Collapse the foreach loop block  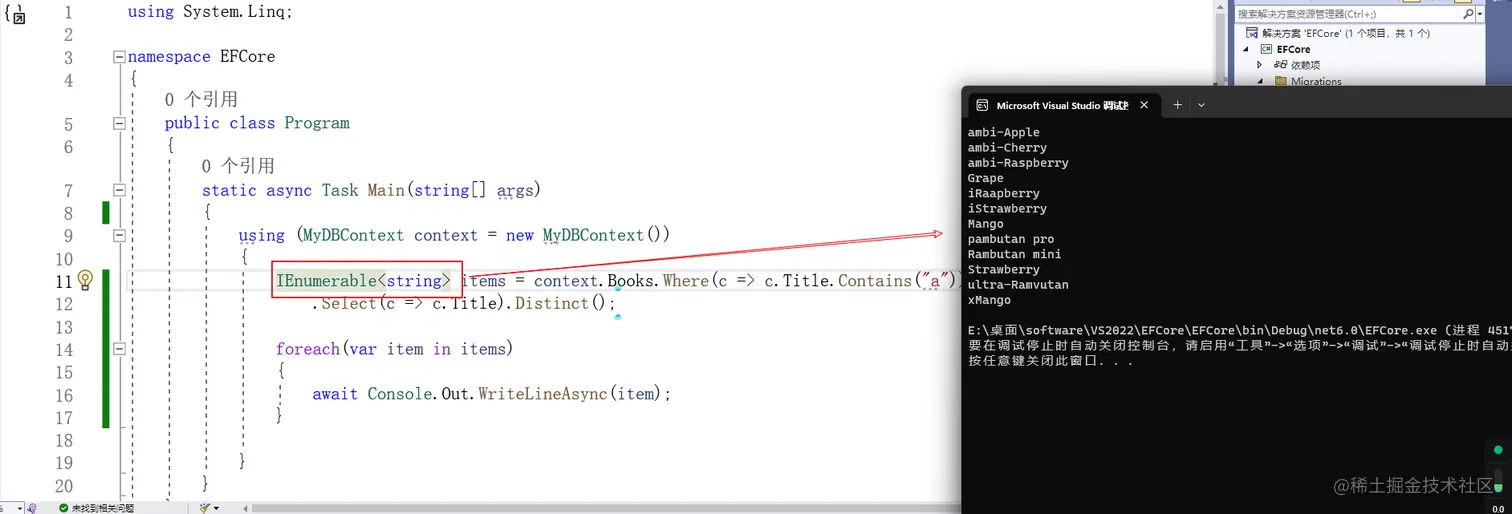click(x=120, y=349)
